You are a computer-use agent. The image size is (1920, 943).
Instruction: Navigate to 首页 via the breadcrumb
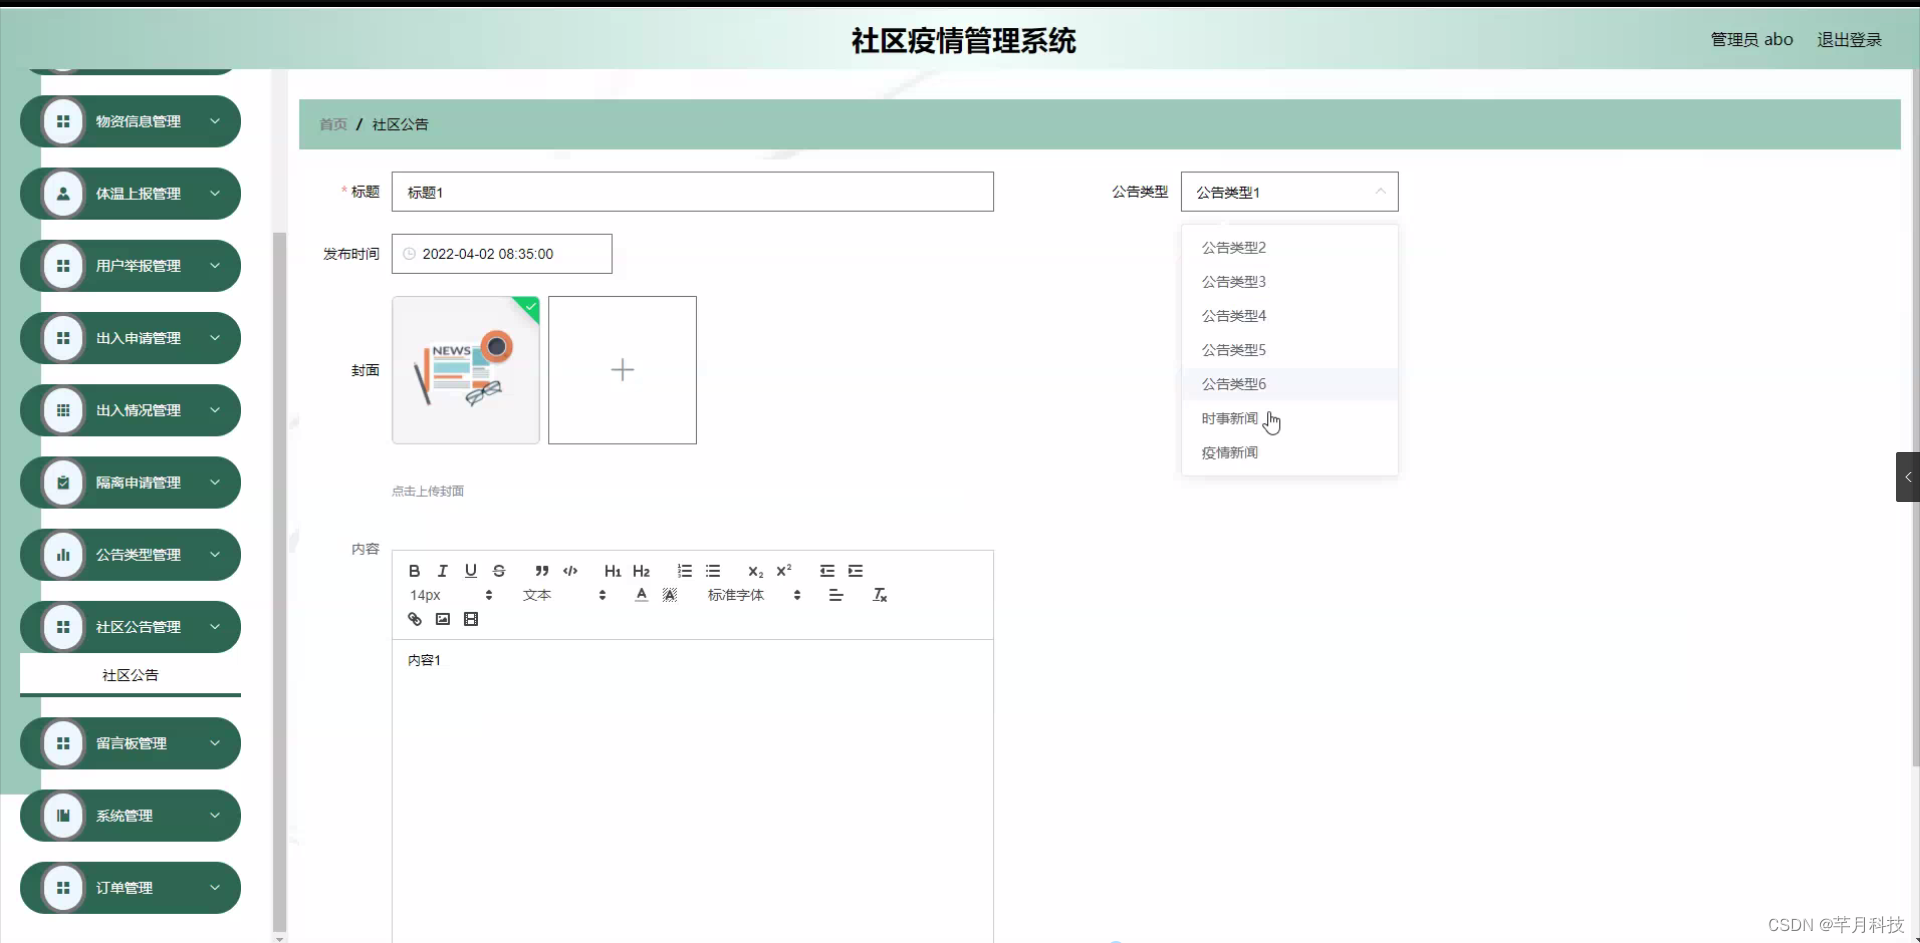tap(333, 124)
